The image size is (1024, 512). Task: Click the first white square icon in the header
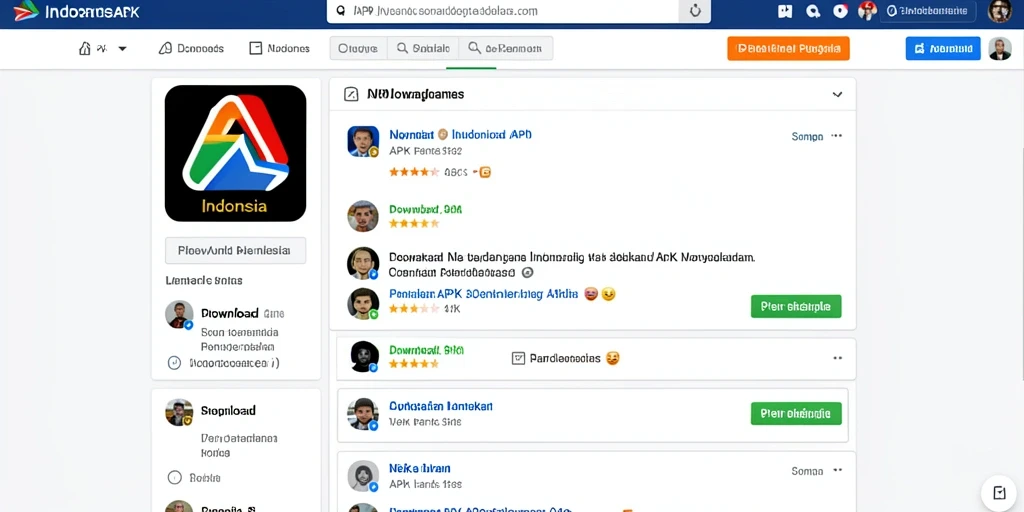click(x=785, y=11)
